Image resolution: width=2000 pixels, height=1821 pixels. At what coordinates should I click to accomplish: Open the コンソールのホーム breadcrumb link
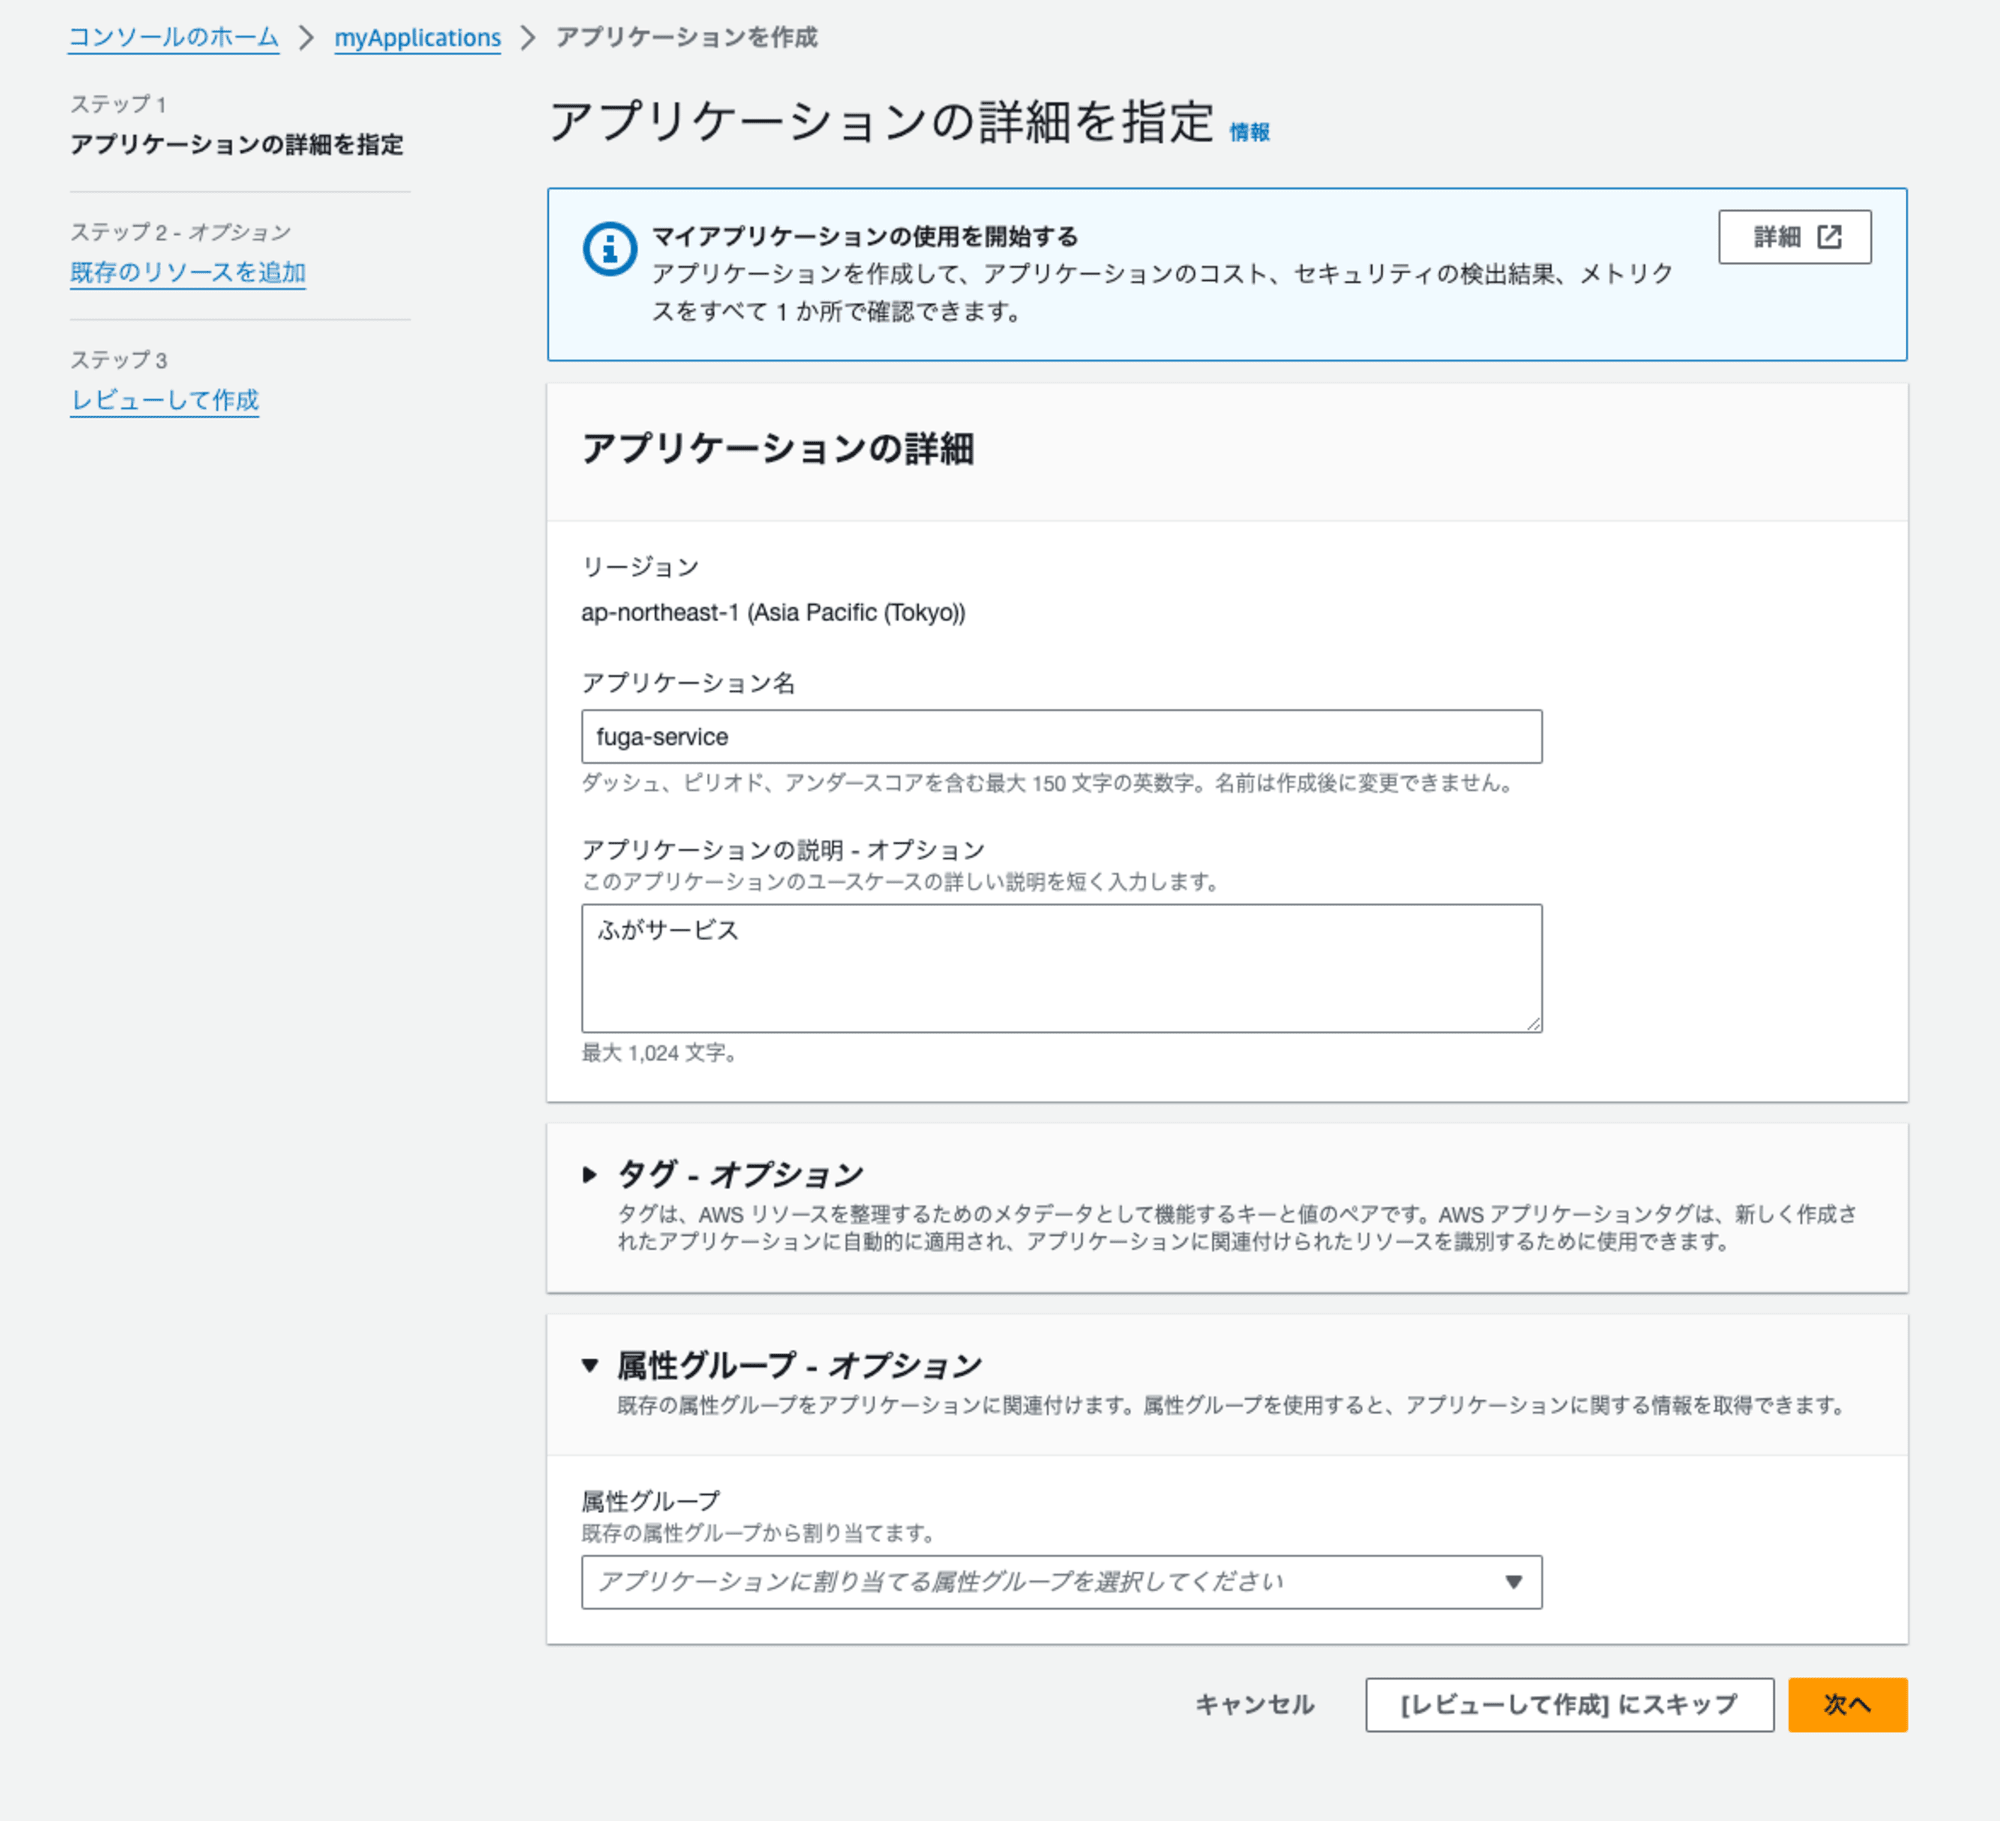point(173,38)
